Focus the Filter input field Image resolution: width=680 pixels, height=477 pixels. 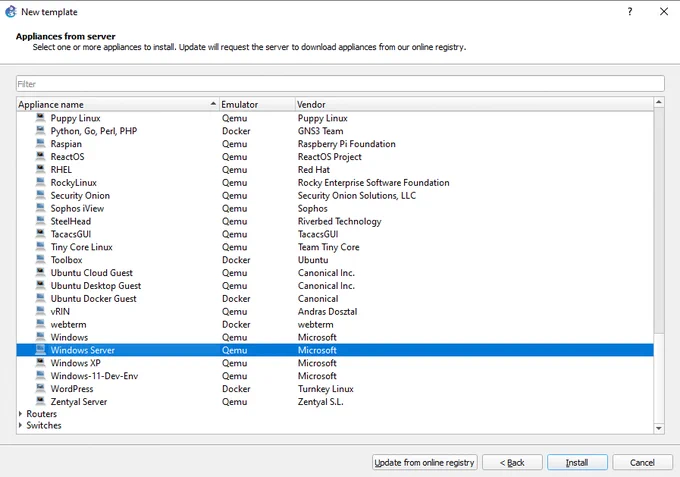[340, 84]
